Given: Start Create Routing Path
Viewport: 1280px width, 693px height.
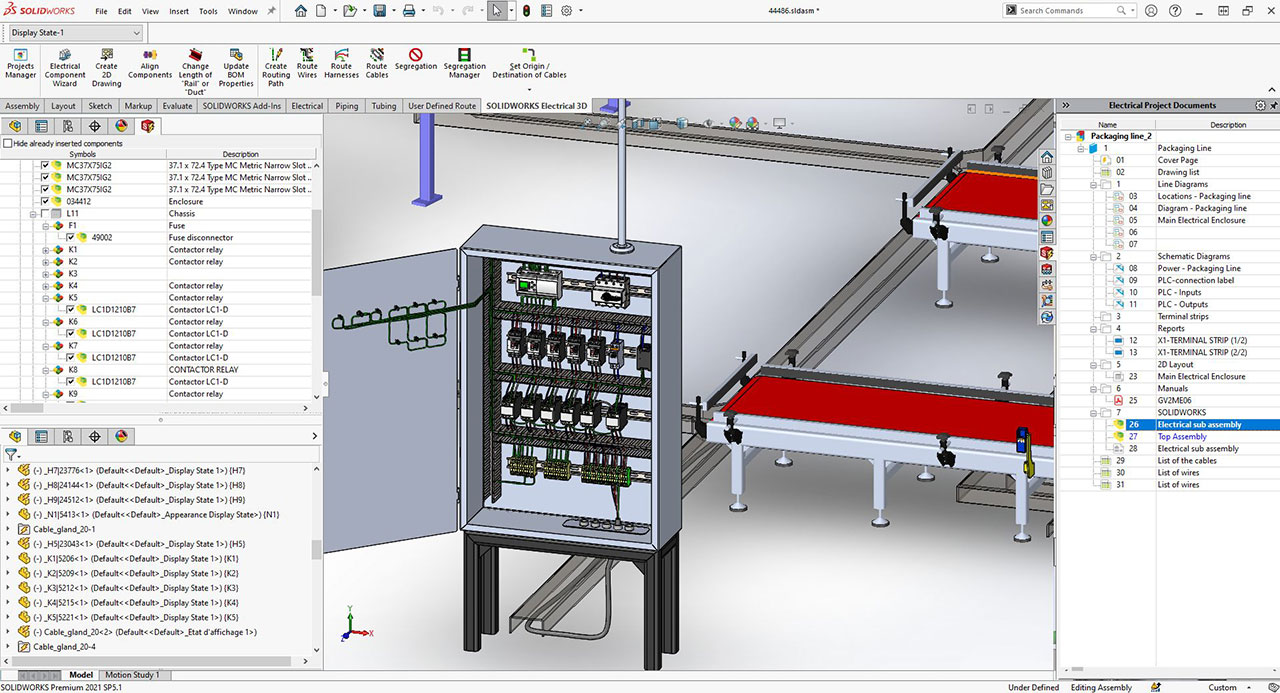Looking at the screenshot, I should coord(276,68).
